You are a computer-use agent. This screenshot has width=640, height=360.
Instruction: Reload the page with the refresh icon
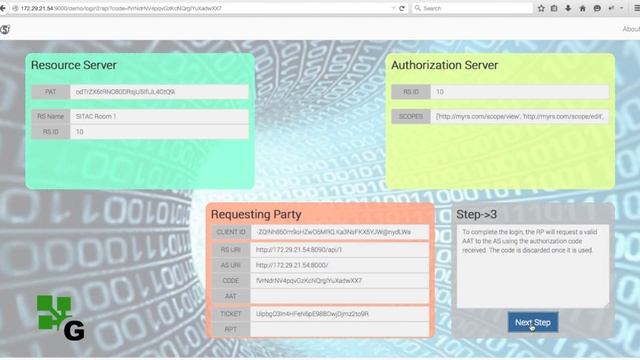pos(402,8)
